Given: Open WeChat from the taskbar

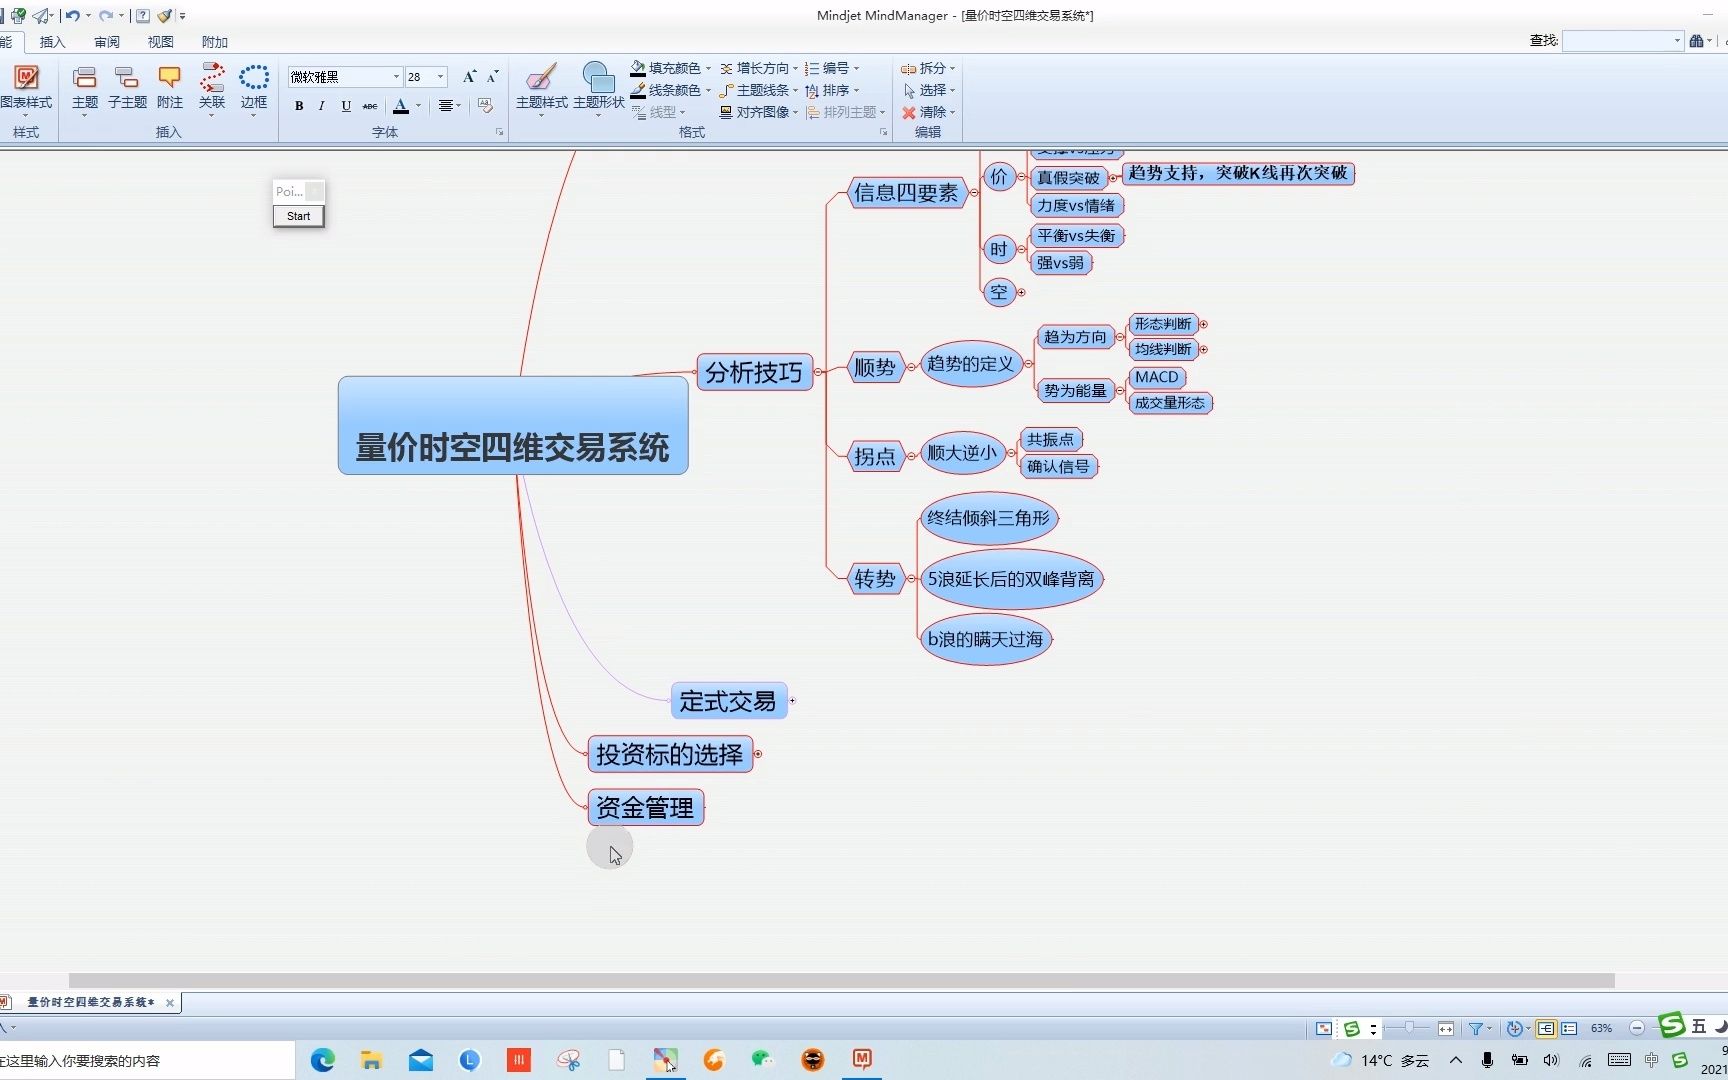Looking at the screenshot, I should pos(763,1060).
